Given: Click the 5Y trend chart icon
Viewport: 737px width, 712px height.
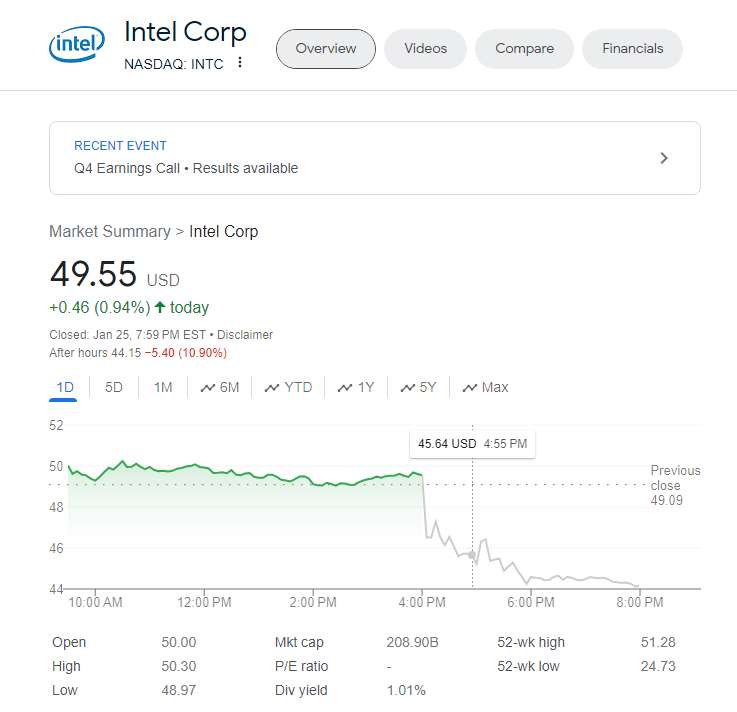Looking at the screenshot, I should 408,388.
